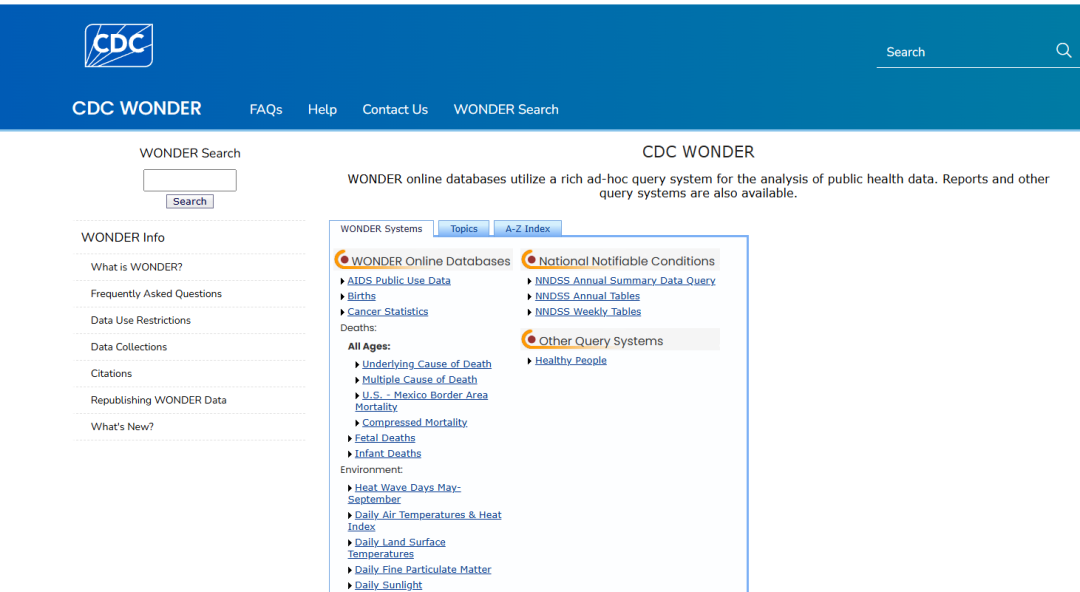The width and height of the screenshot is (1080, 592).
Task: Open AIDS Public Use Data link
Action: click(x=399, y=280)
